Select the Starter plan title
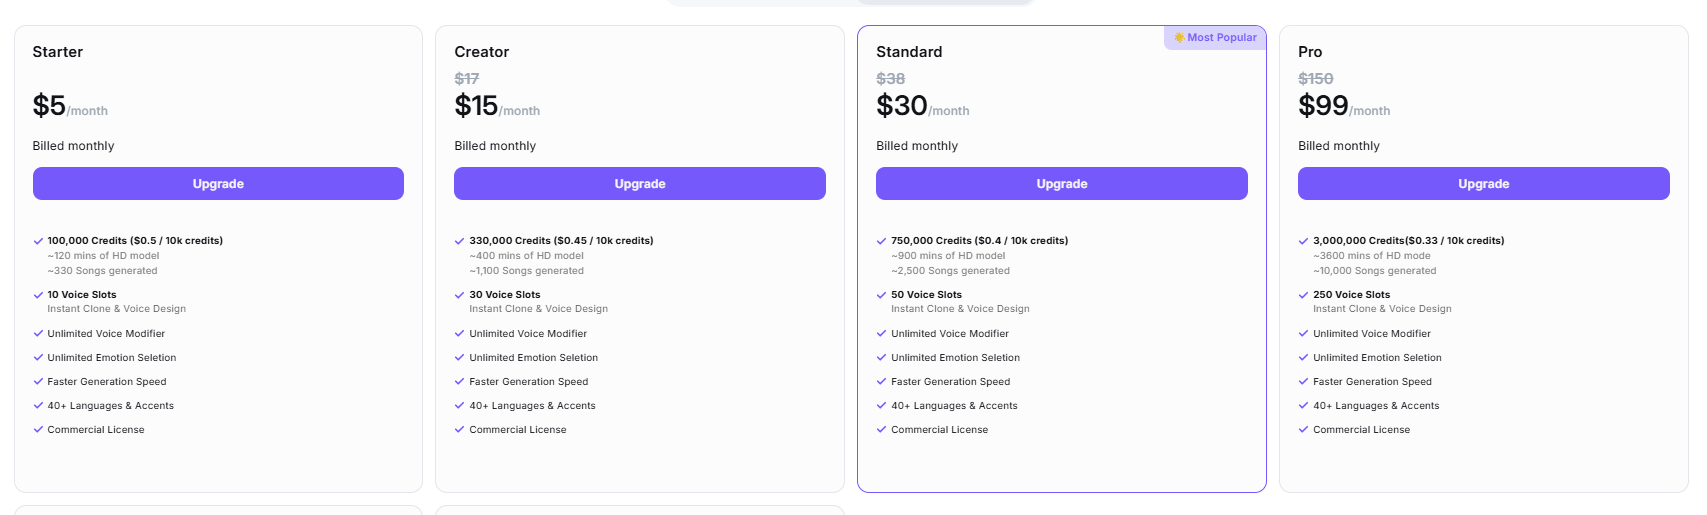The image size is (1707, 515). (58, 52)
